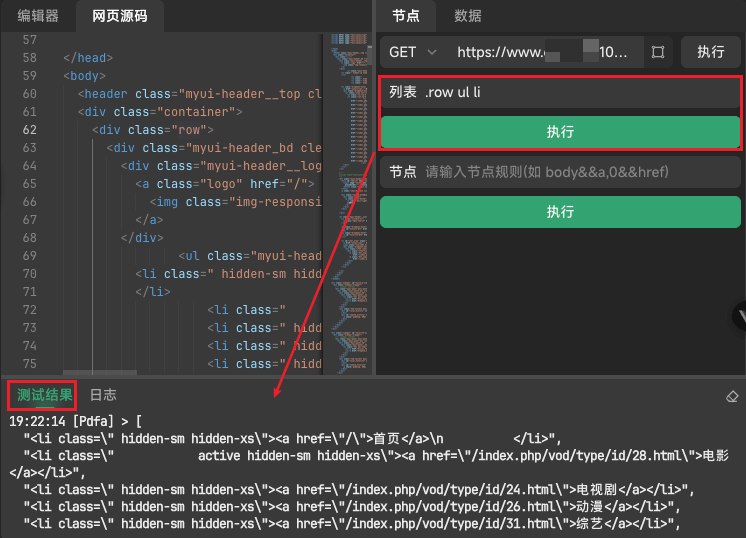The height and width of the screenshot is (538, 746).
Task: Show the 测试结果 panel tab
Action: (x=44, y=395)
